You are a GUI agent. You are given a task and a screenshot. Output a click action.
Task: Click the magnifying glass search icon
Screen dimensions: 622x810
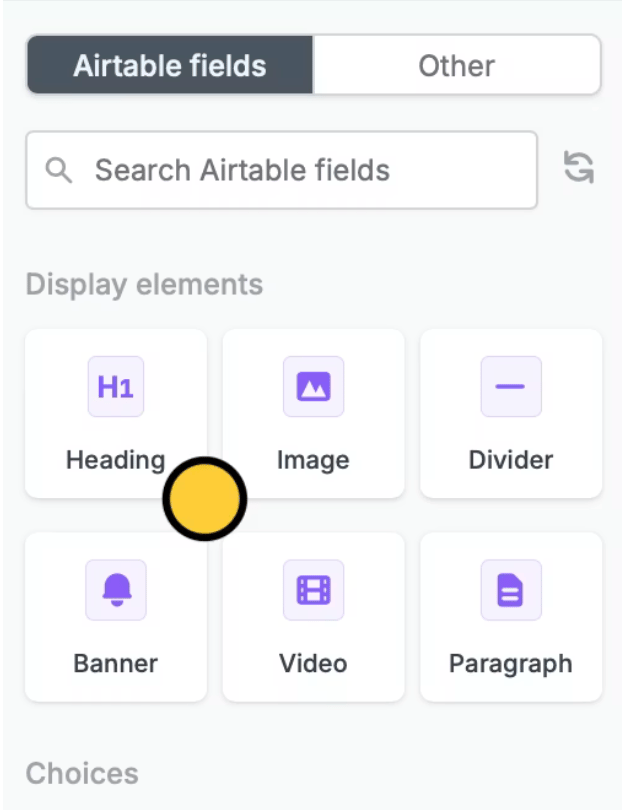58,170
